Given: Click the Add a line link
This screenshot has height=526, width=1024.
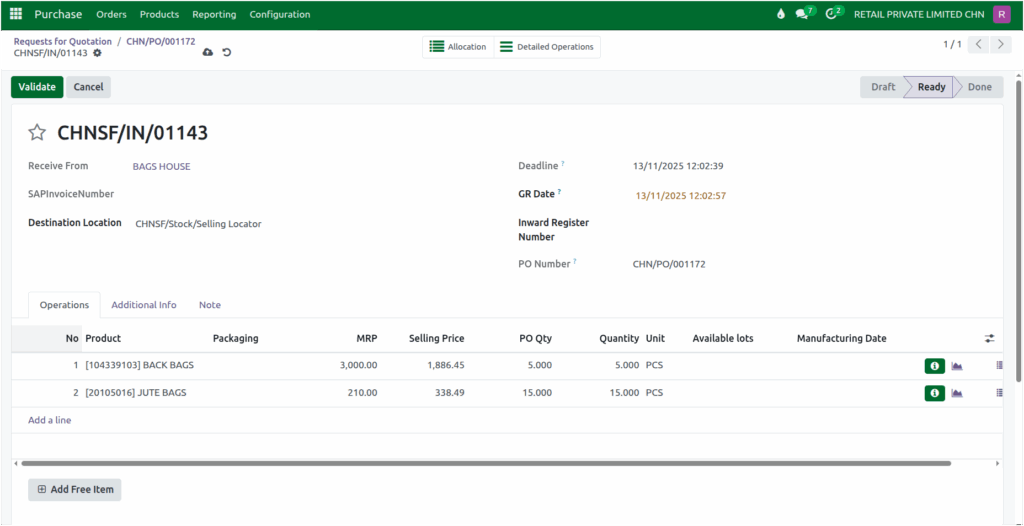Looking at the screenshot, I should click(x=50, y=420).
